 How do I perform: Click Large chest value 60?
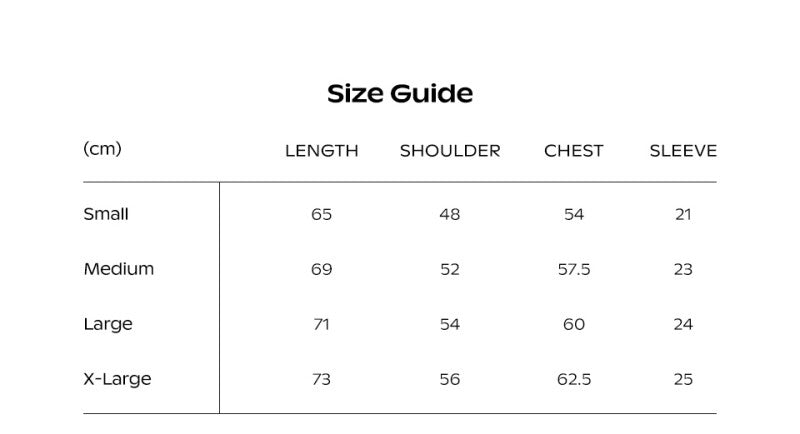coord(574,324)
